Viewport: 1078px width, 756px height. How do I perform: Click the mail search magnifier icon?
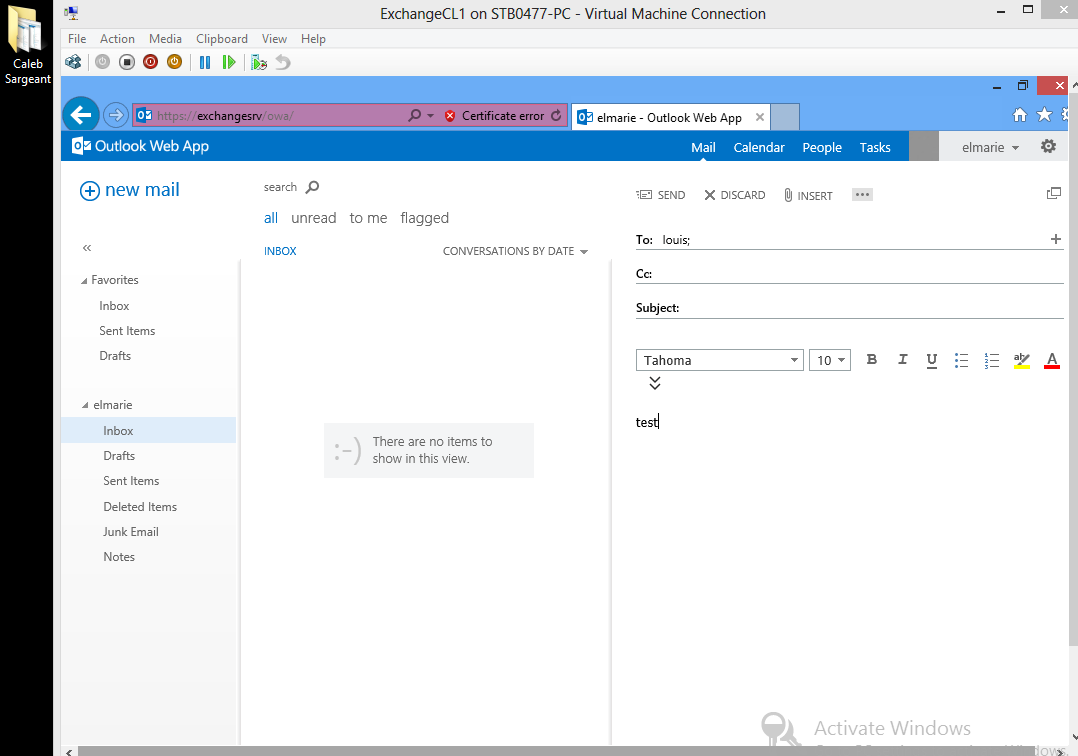pyautogui.click(x=312, y=187)
